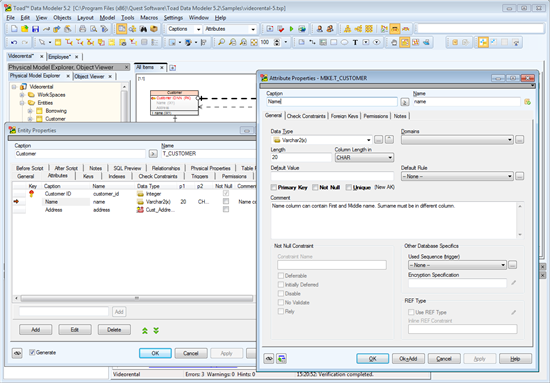Toggle the Deferrable checkbox
The width and height of the screenshot is (550, 383).
(x=281, y=276)
